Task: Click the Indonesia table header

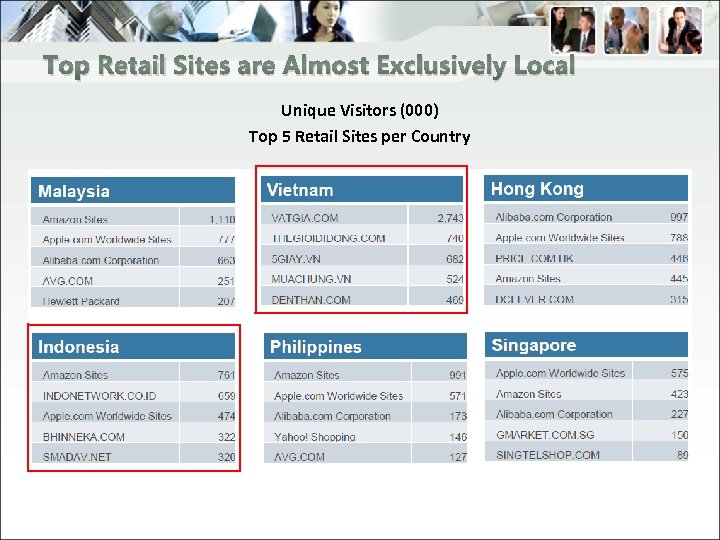Action: tap(133, 346)
